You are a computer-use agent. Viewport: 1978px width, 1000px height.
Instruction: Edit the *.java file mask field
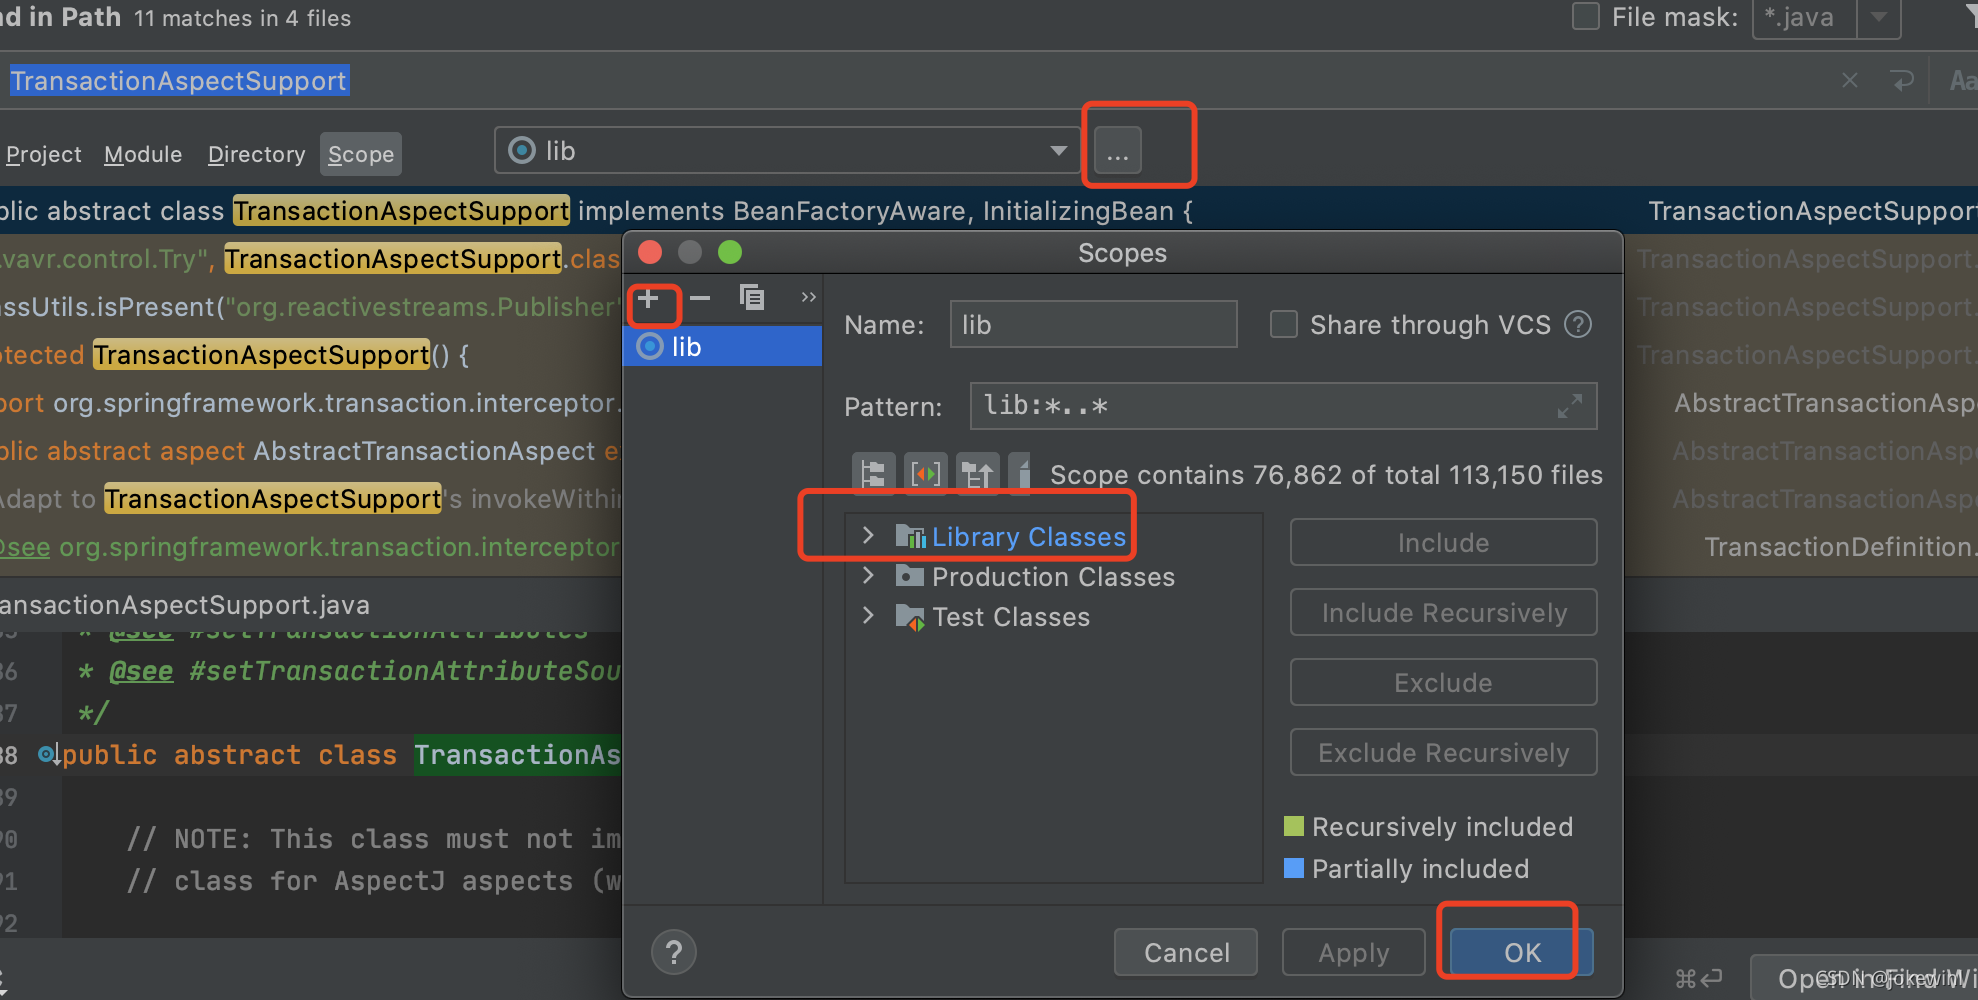pos(1805,17)
